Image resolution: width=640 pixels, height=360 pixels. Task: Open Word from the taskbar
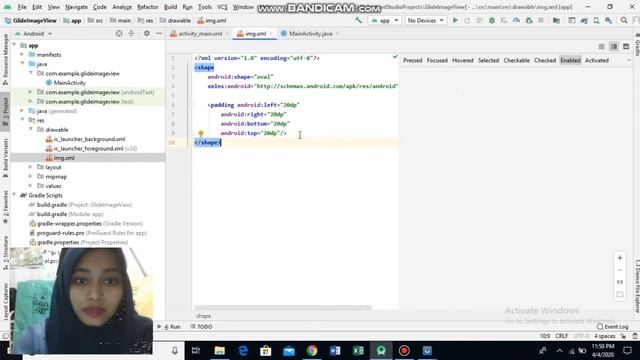click(x=335, y=351)
